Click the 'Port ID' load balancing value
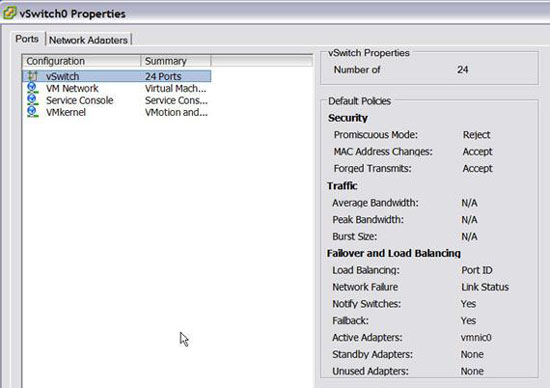550x388 pixels. (477, 270)
